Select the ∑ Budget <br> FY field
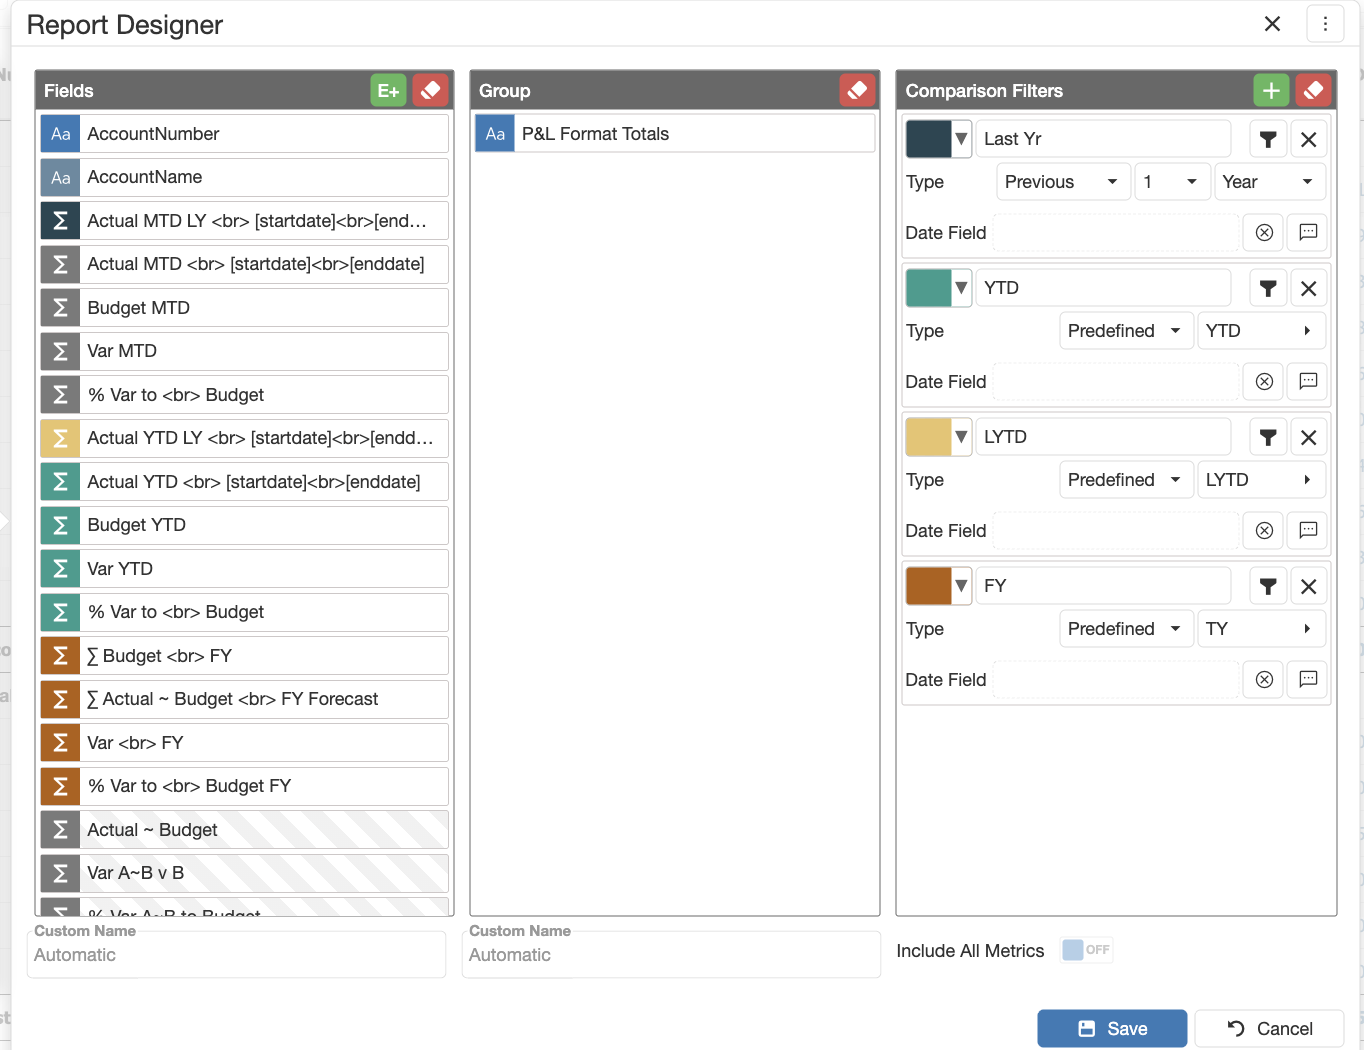 coord(245,656)
